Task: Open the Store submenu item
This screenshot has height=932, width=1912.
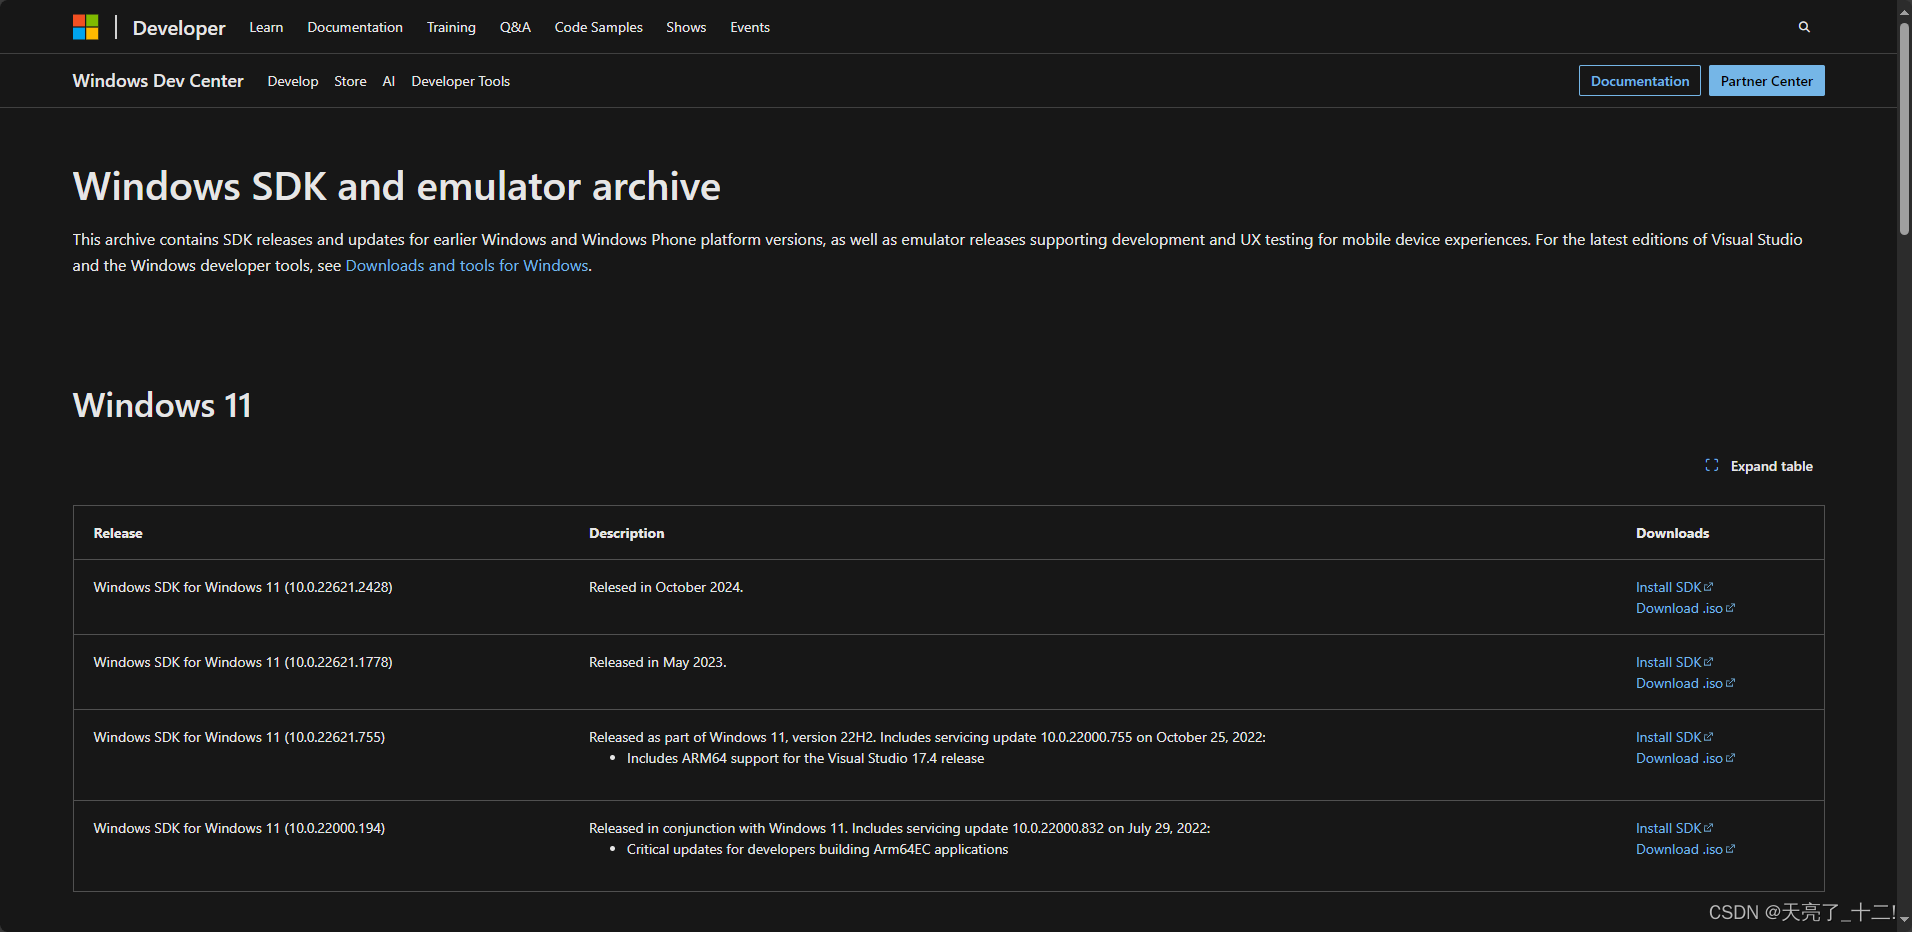Action: tap(350, 81)
